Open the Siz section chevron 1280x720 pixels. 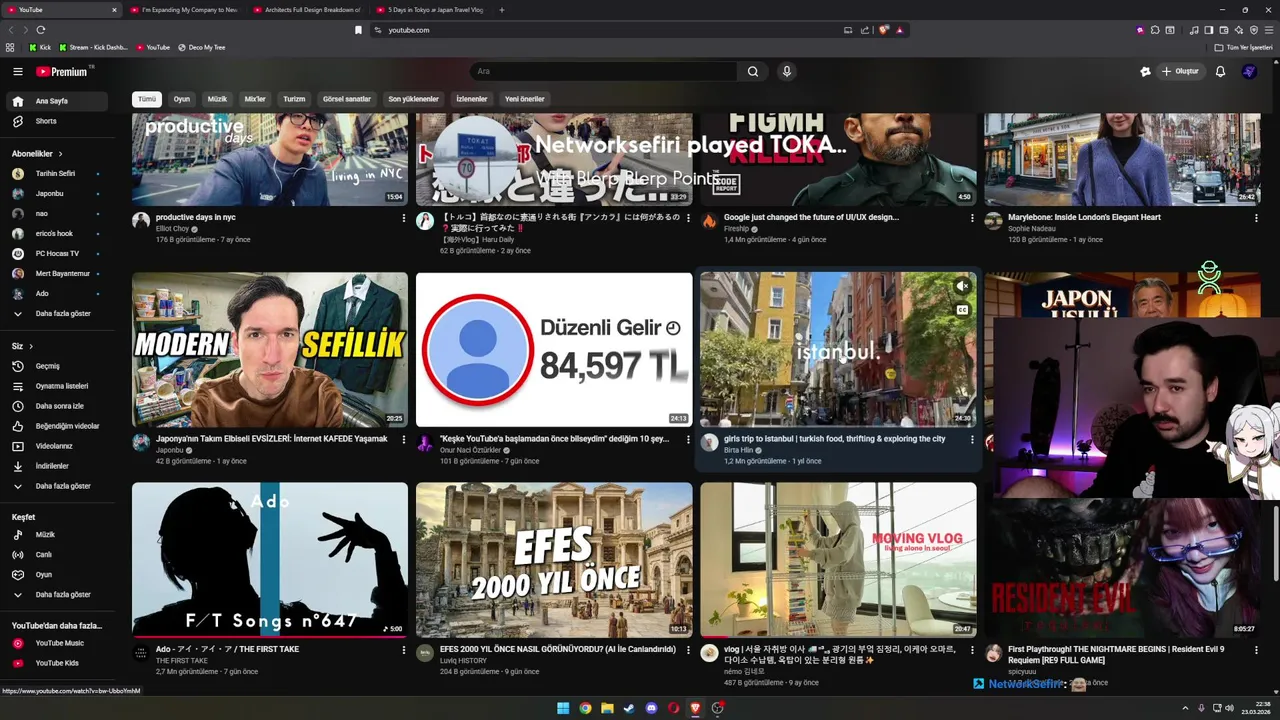pyautogui.click(x=30, y=346)
